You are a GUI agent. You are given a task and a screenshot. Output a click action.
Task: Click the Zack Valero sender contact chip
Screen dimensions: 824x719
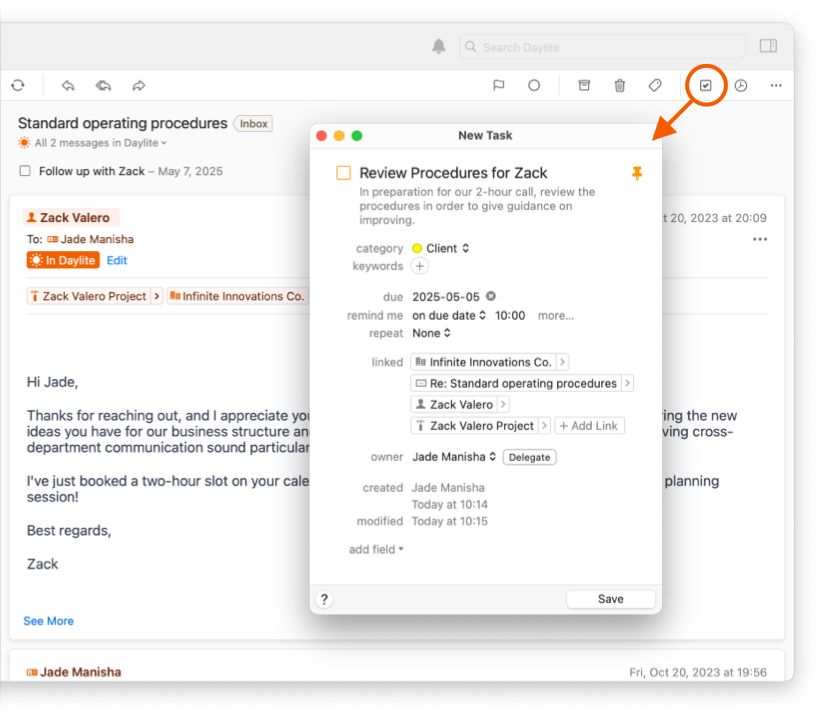pyautogui.click(x=70, y=218)
